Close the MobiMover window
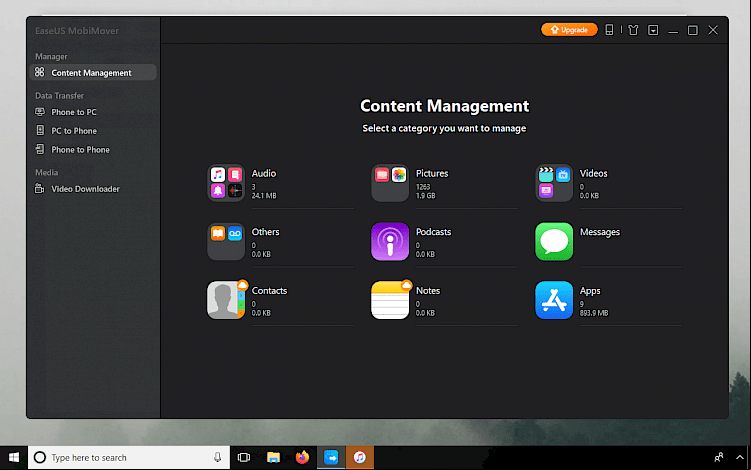 tap(713, 30)
